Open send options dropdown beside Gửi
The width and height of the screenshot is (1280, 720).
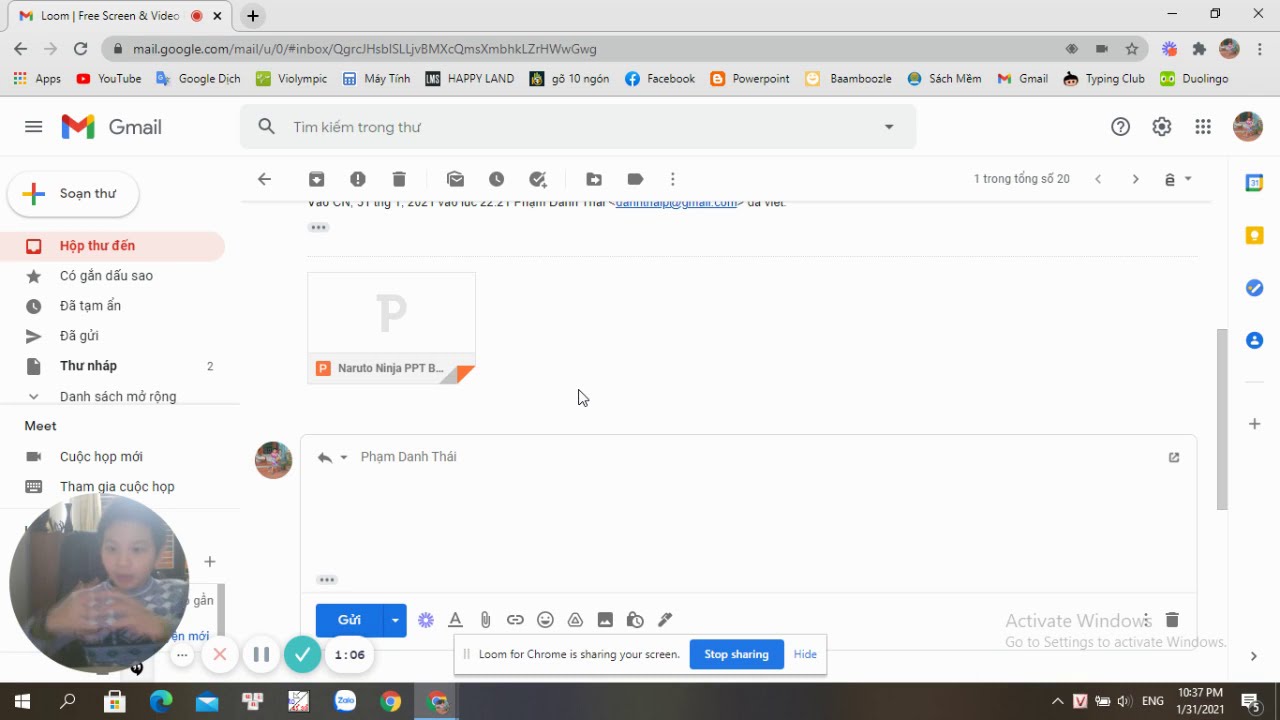[x=395, y=620]
